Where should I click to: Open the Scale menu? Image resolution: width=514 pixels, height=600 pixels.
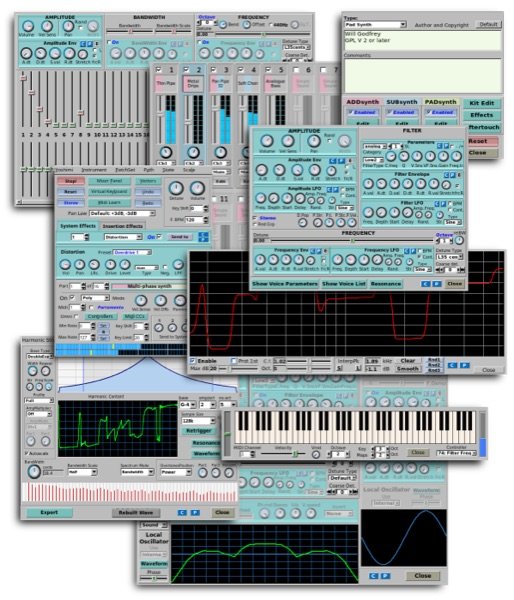pos(189,170)
